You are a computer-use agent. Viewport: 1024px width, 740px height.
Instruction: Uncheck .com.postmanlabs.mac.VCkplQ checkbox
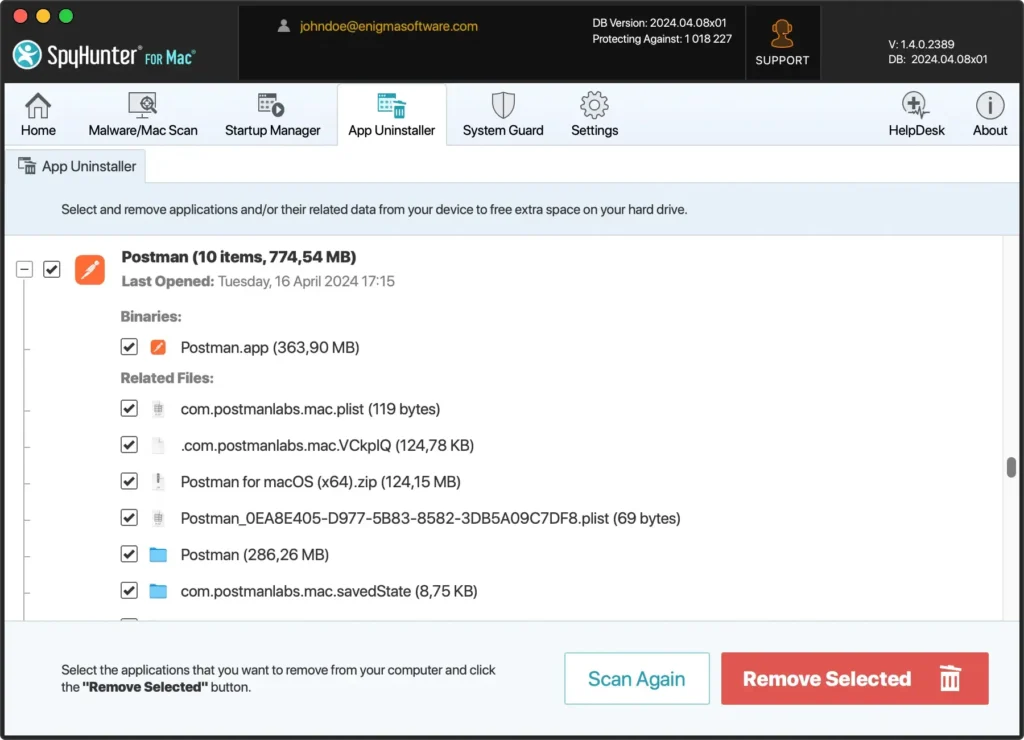pyautogui.click(x=129, y=445)
